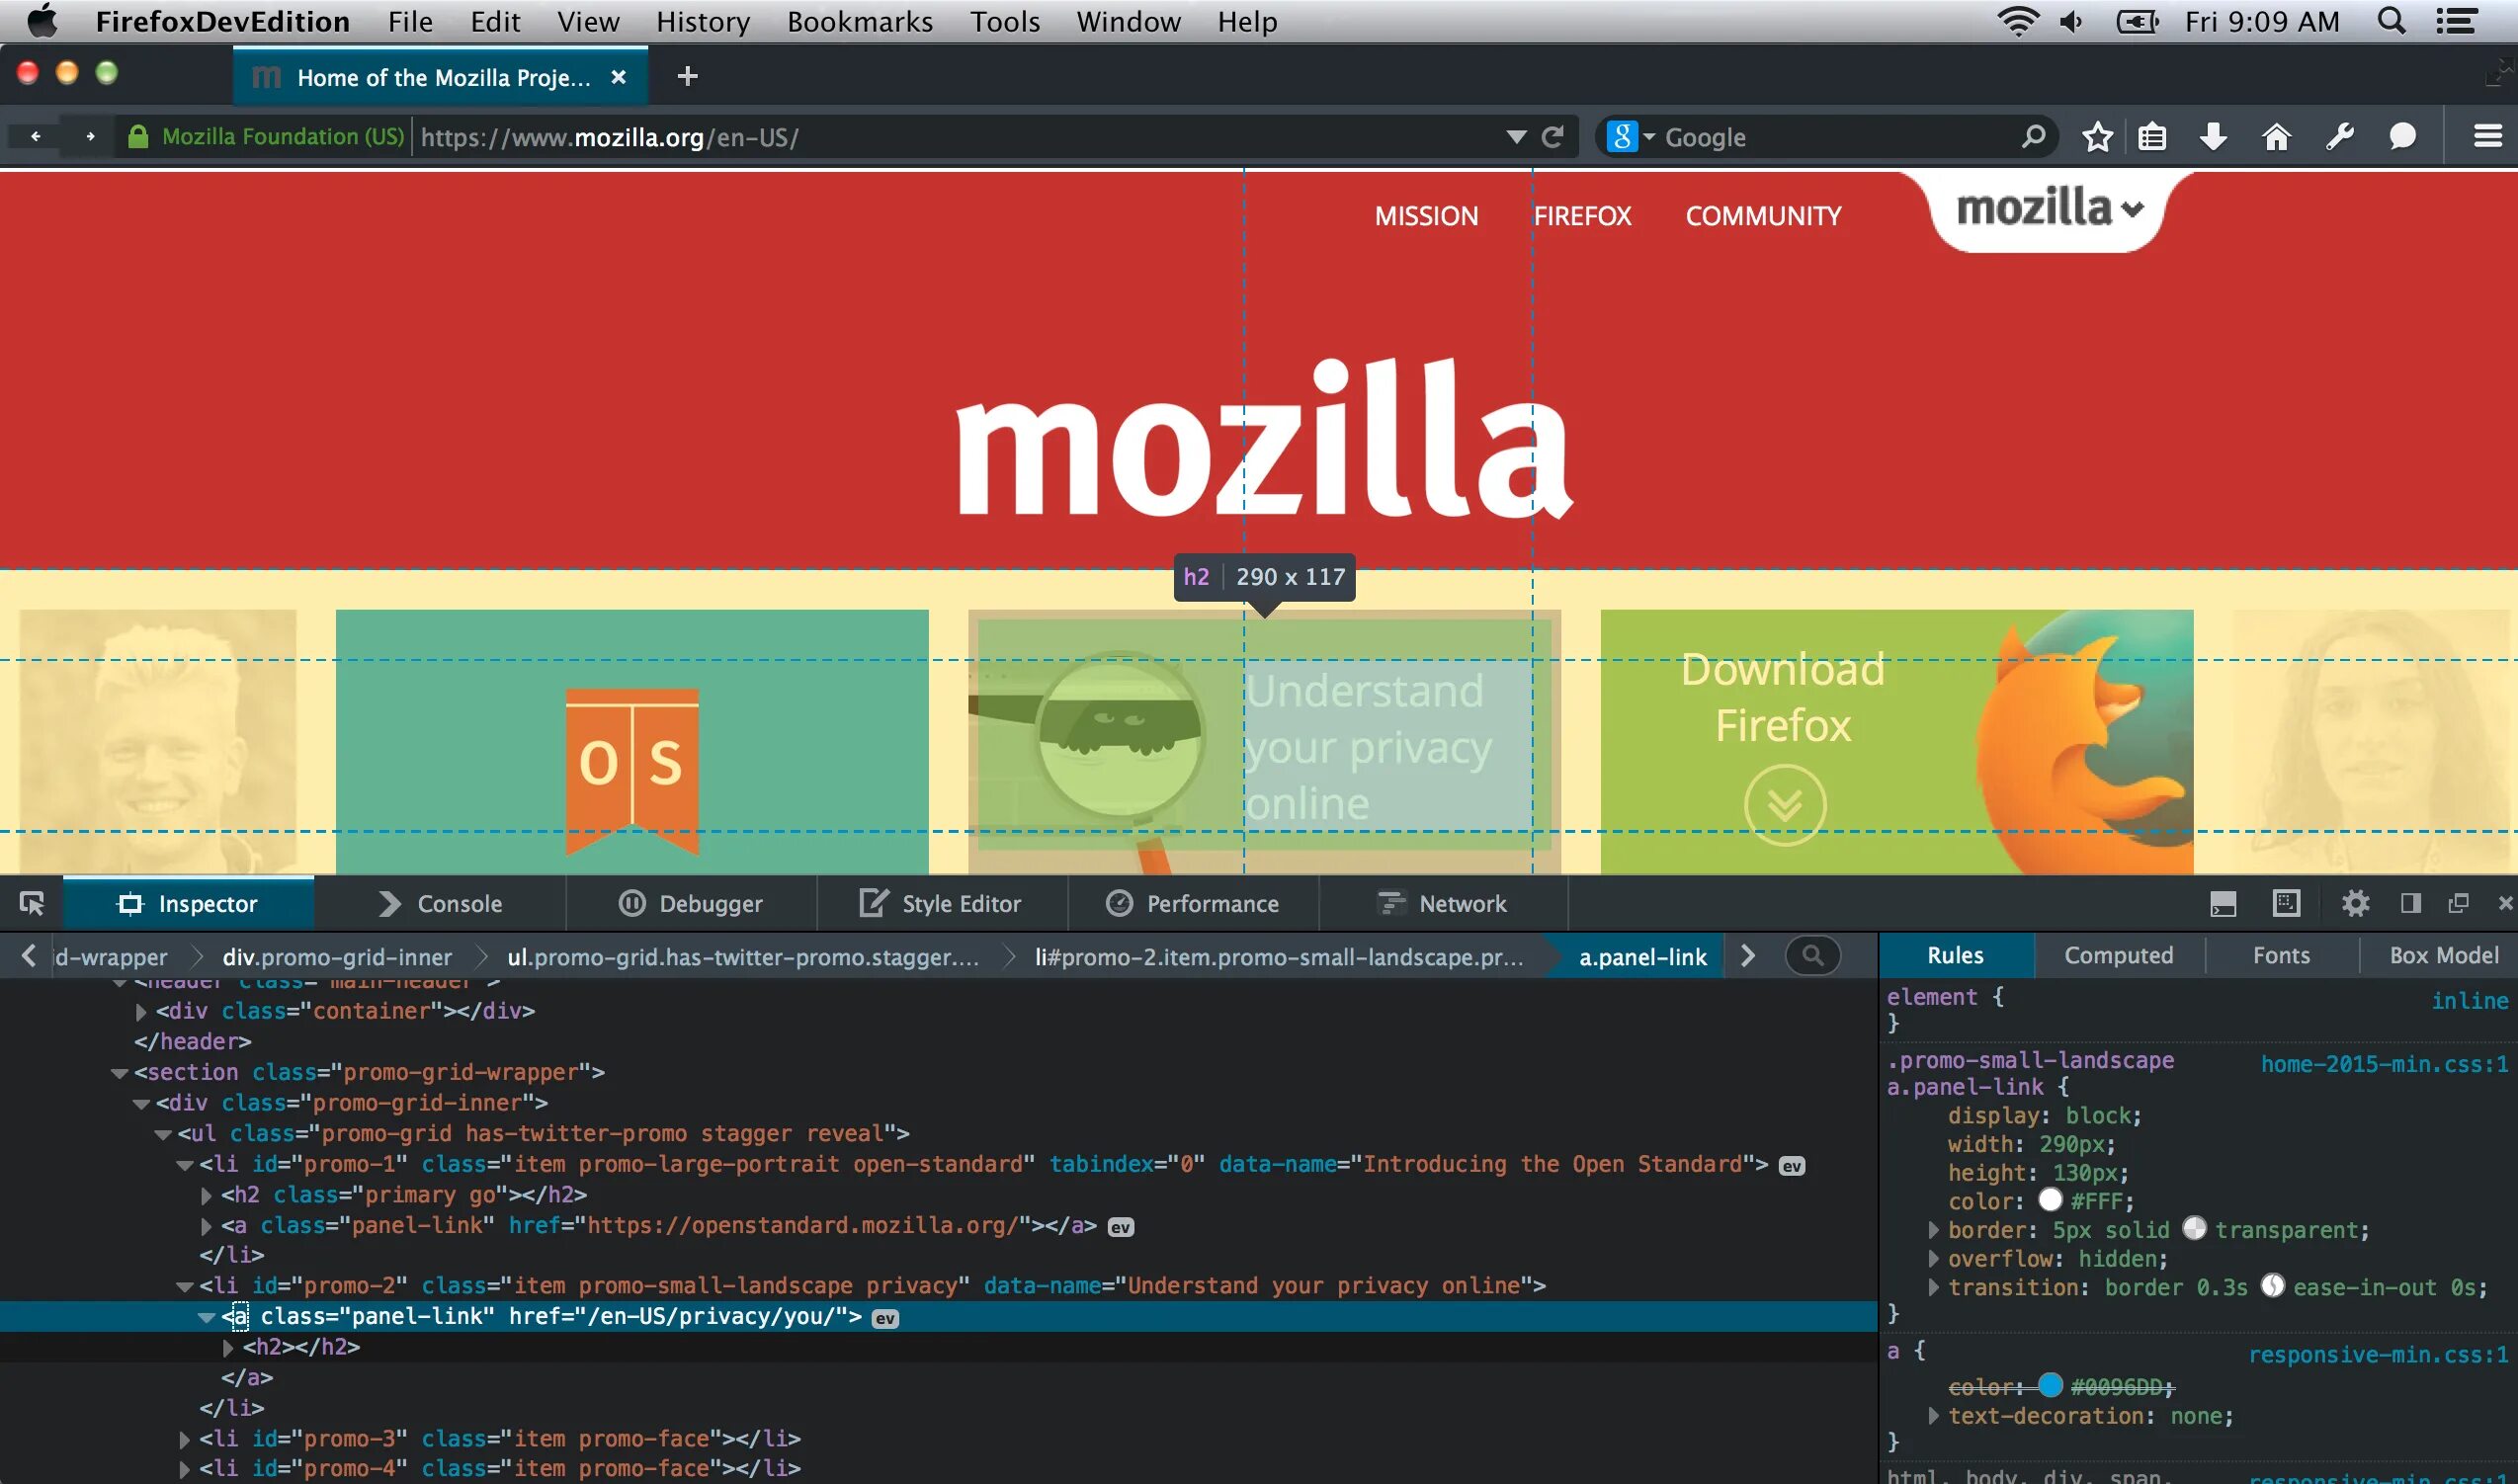Click the element picker icon in devtools
This screenshot has width=2518, height=1484.
(32, 904)
